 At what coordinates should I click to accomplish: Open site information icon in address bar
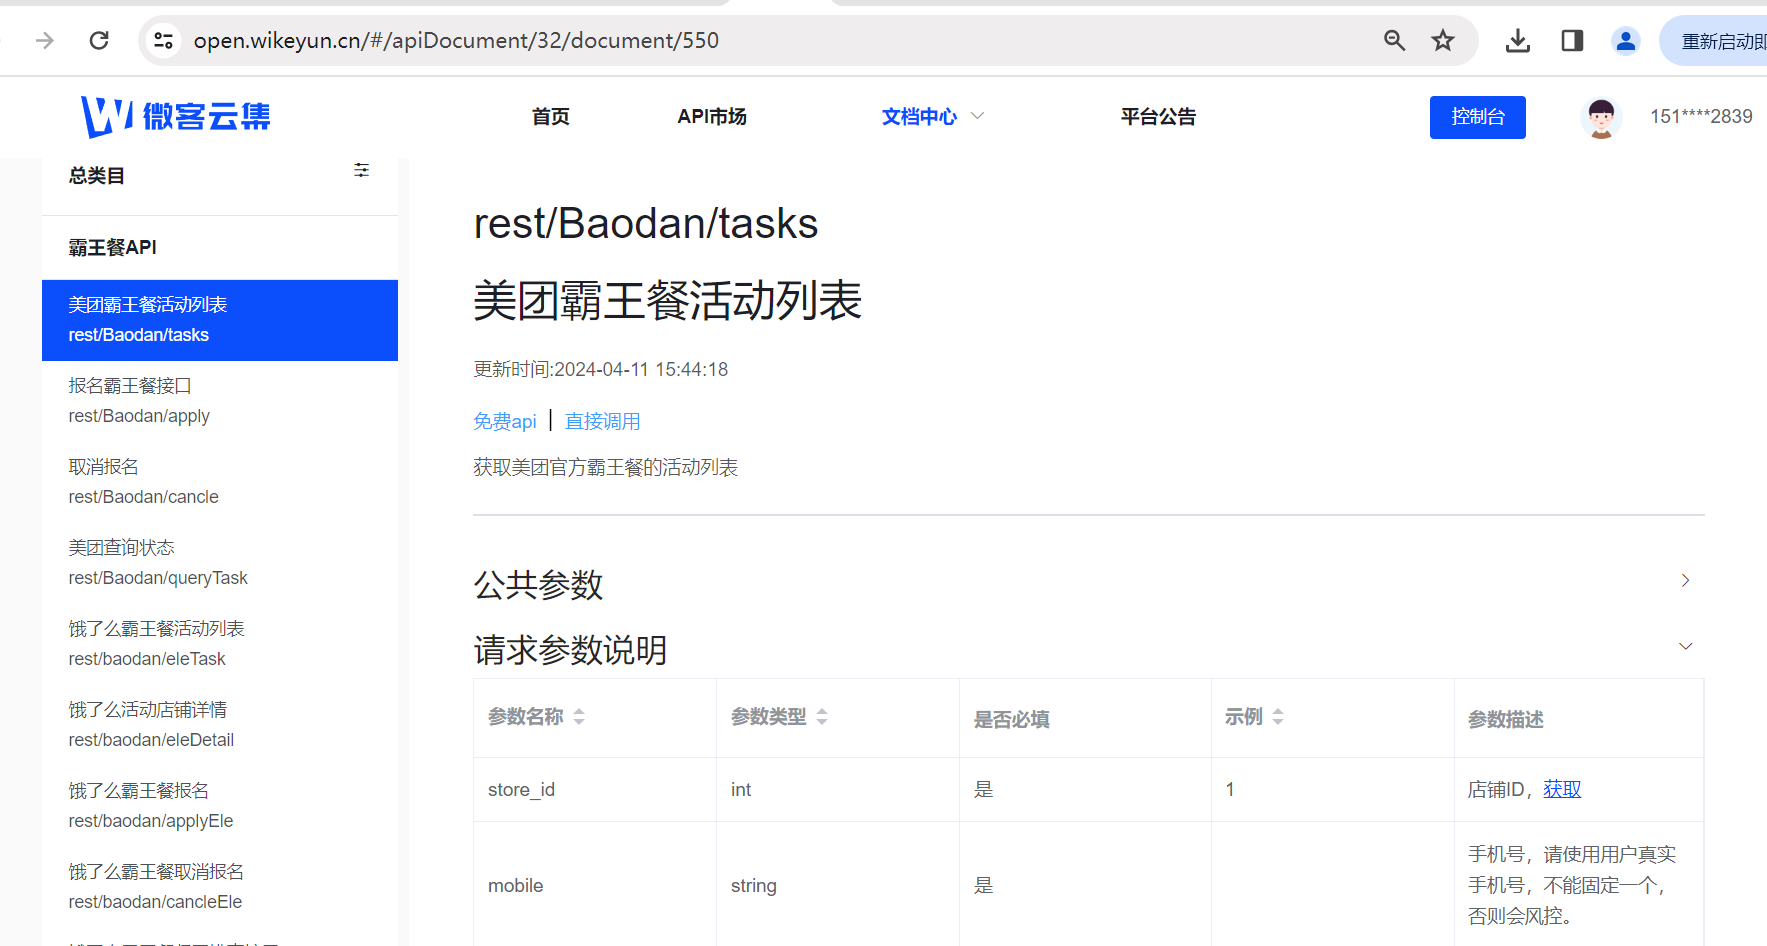pos(163,41)
